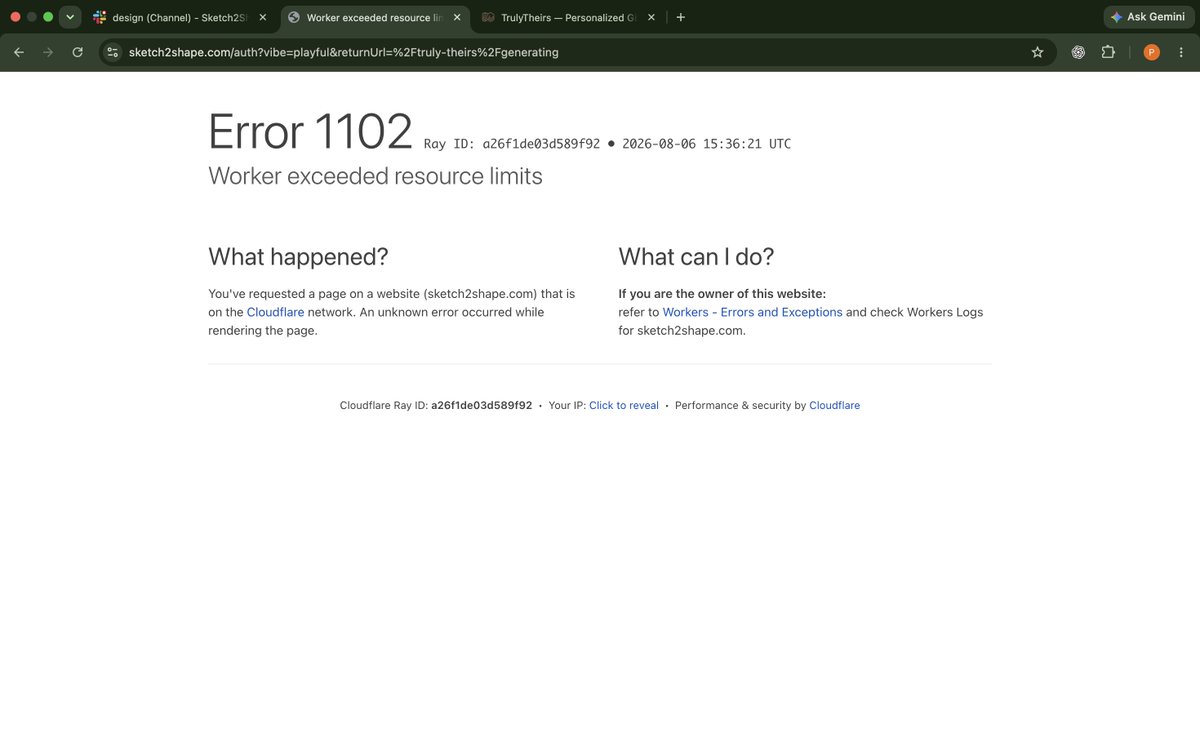Open the Extensions puzzle icon
Image resolution: width=1200 pixels, height=751 pixels.
(x=1108, y=52)
